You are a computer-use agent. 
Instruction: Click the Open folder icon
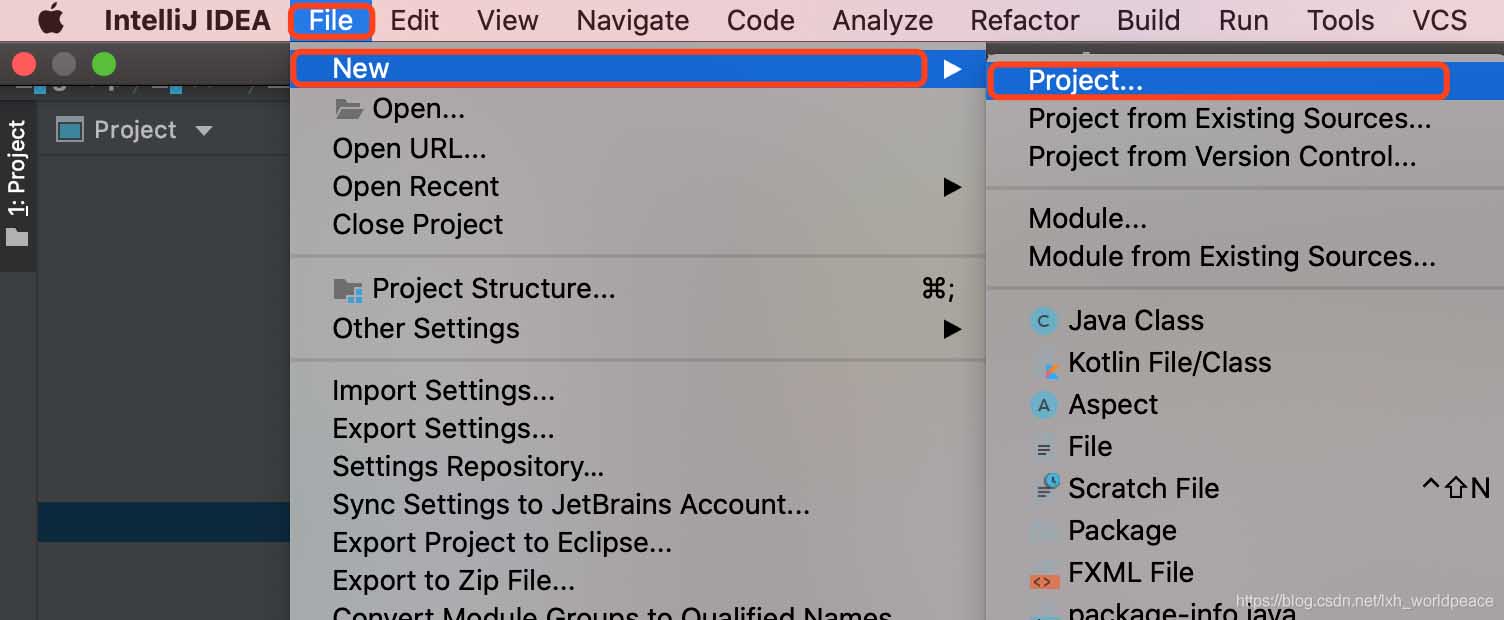(x=347, y=108)
